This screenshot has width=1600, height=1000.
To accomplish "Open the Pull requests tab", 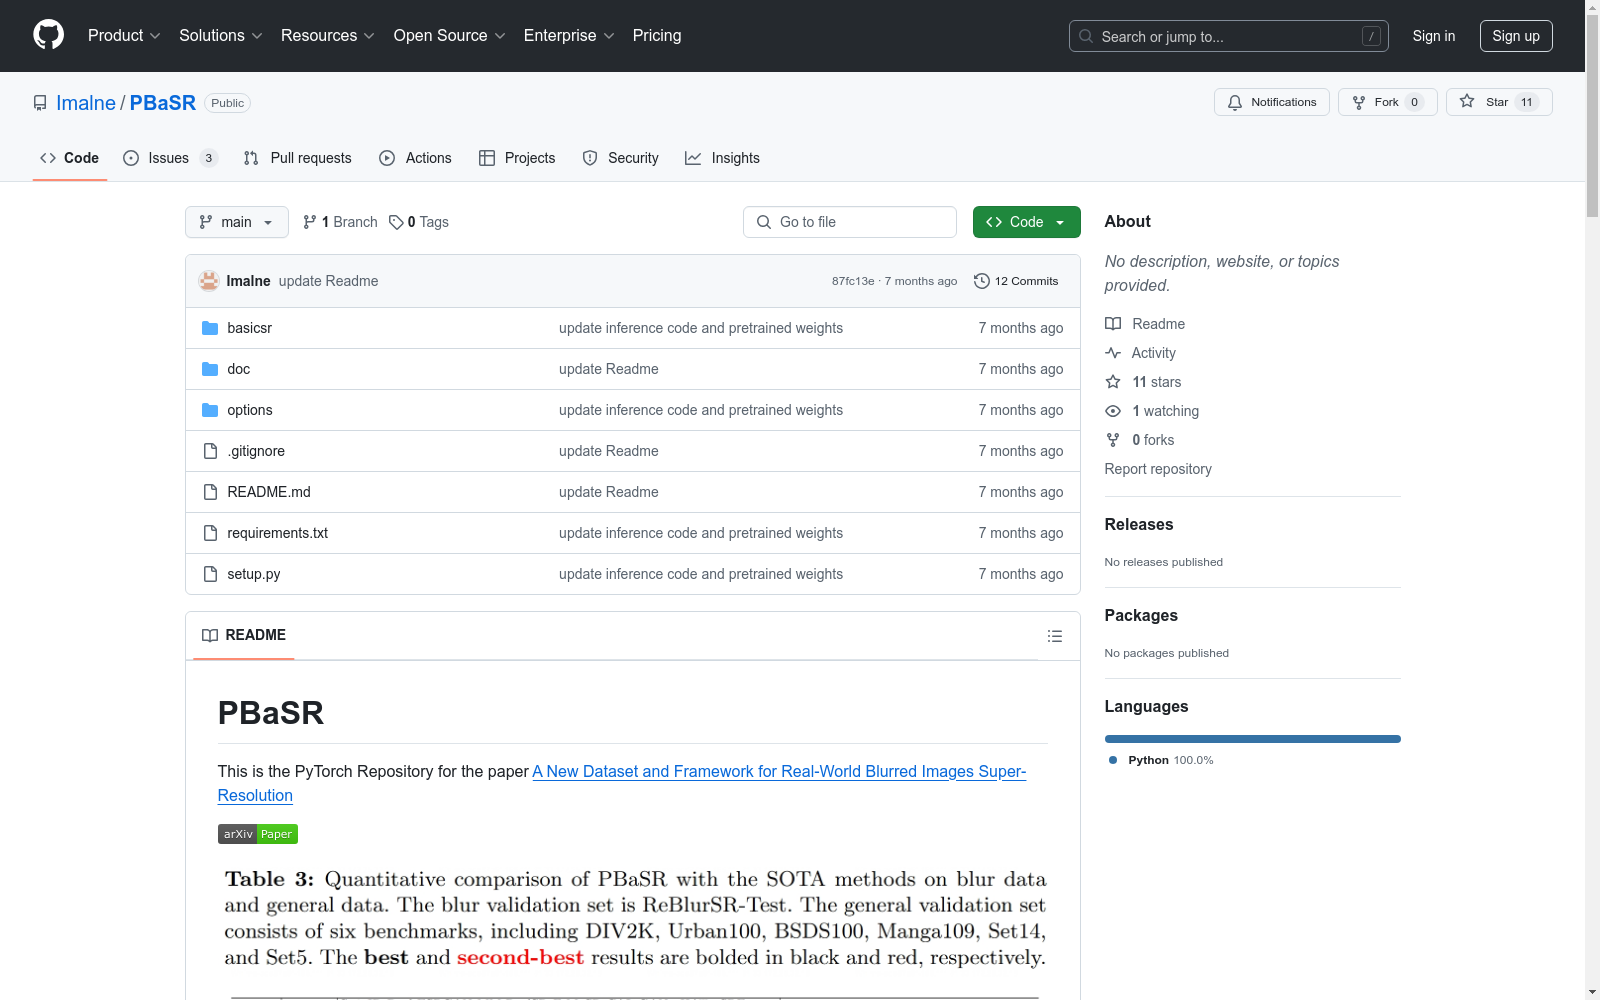I will point(298,158).
